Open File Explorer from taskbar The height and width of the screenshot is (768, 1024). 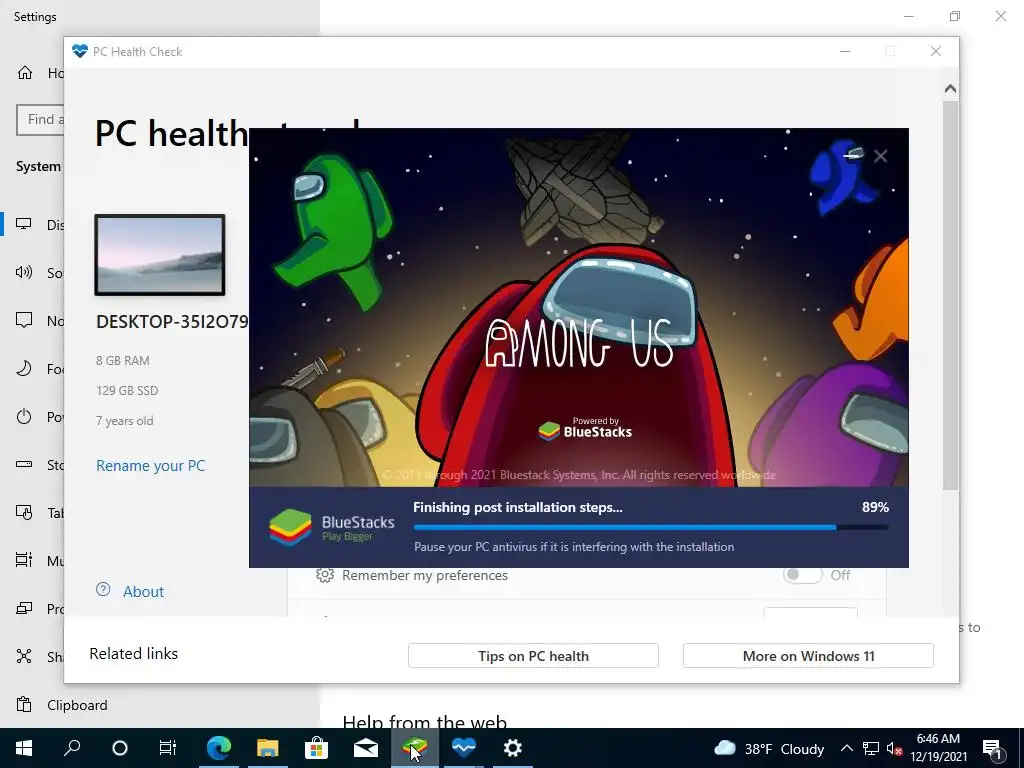pos(268,748)
